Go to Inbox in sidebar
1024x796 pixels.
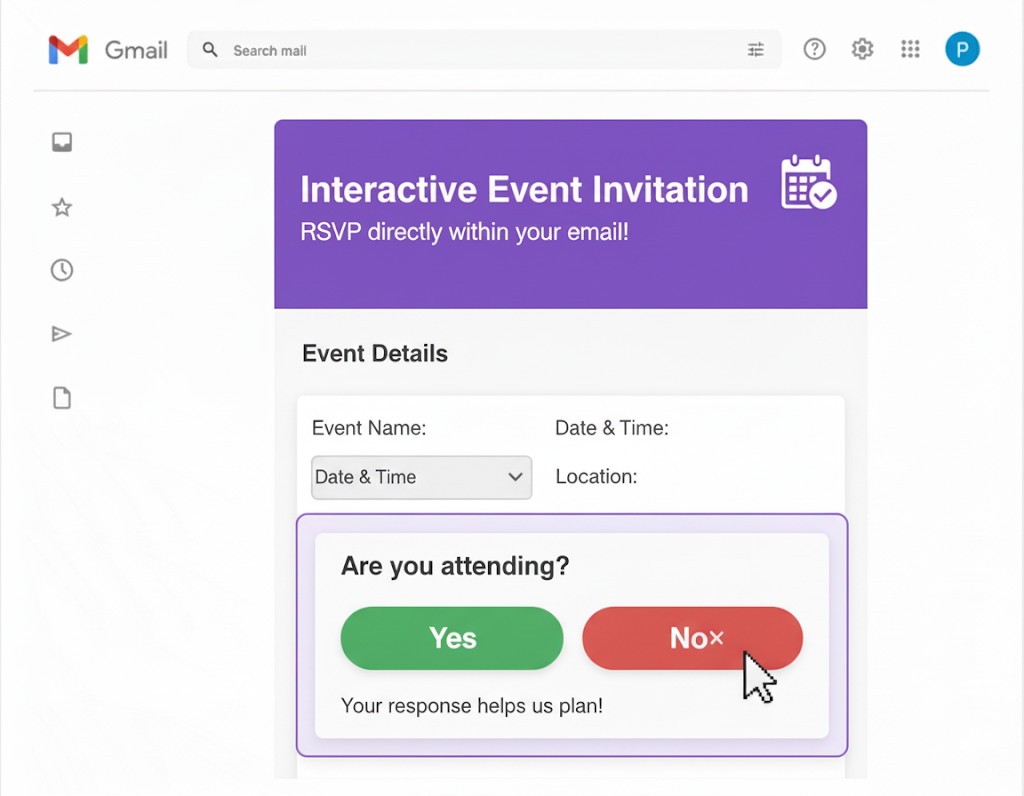tap(62, 143)
